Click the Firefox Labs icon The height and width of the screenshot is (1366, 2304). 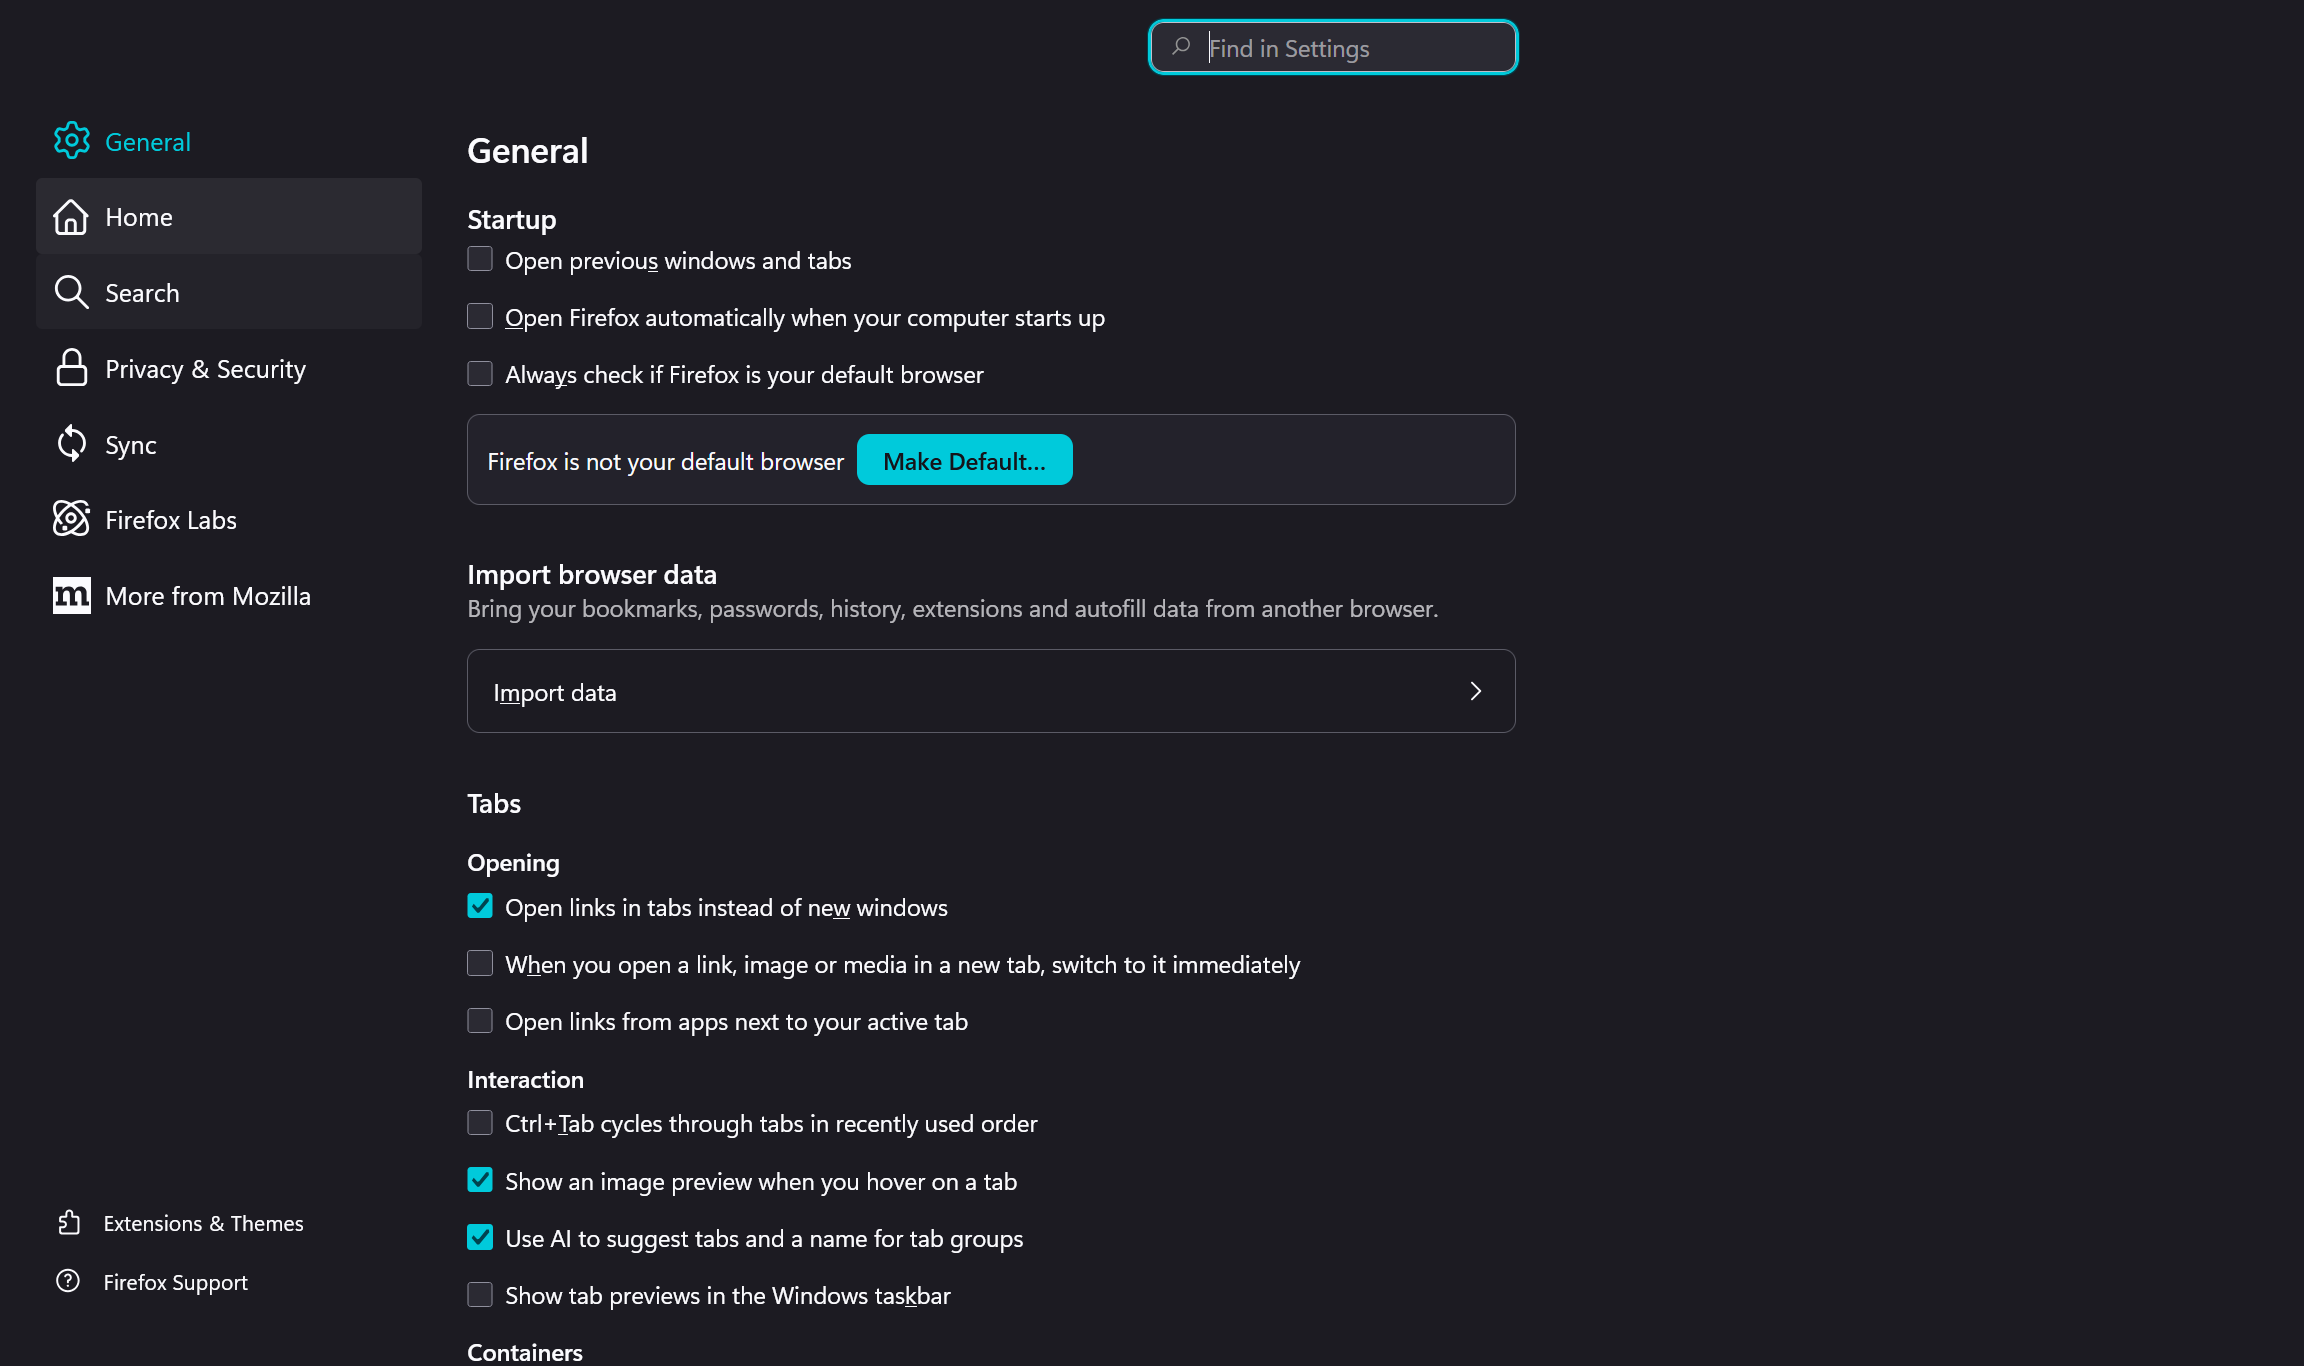click(x=71, y=519)
